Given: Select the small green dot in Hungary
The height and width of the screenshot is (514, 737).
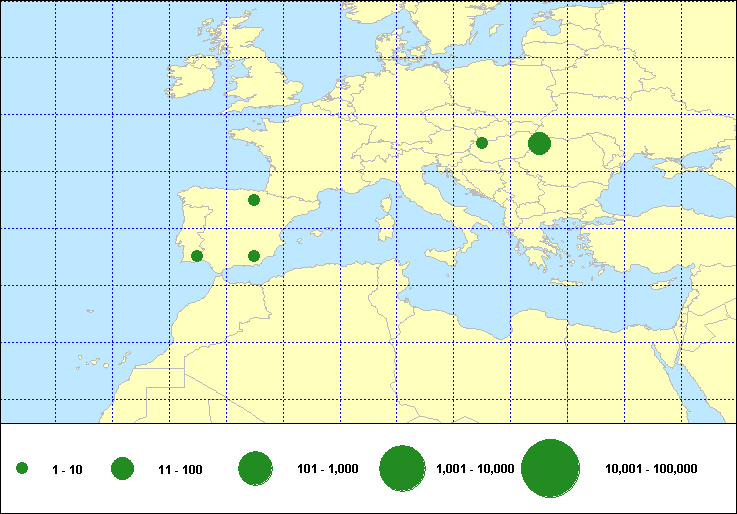Looking at the screenshot, I should [x=481, y=143].
